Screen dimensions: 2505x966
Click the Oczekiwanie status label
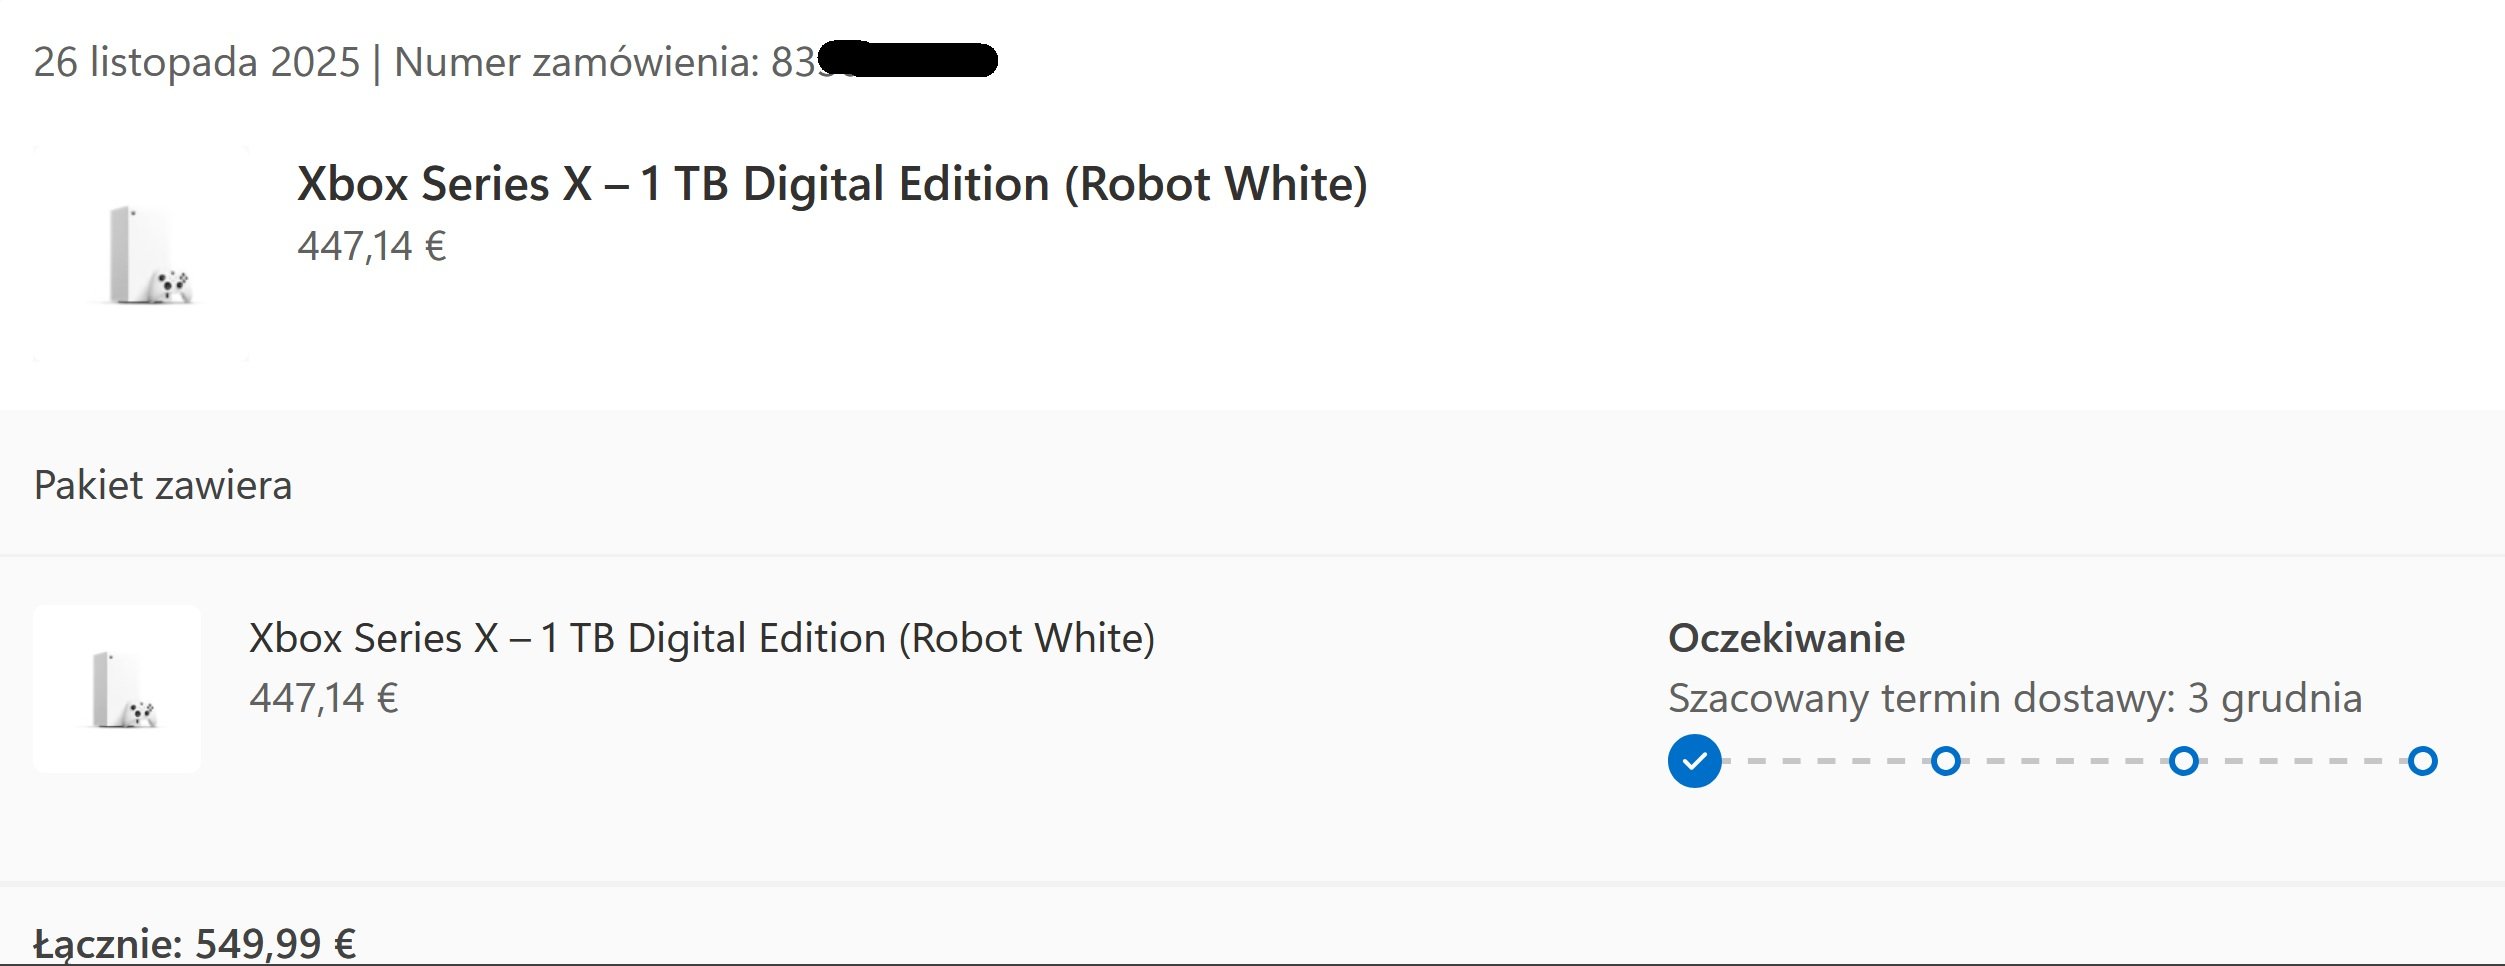tap(1786, 638)
